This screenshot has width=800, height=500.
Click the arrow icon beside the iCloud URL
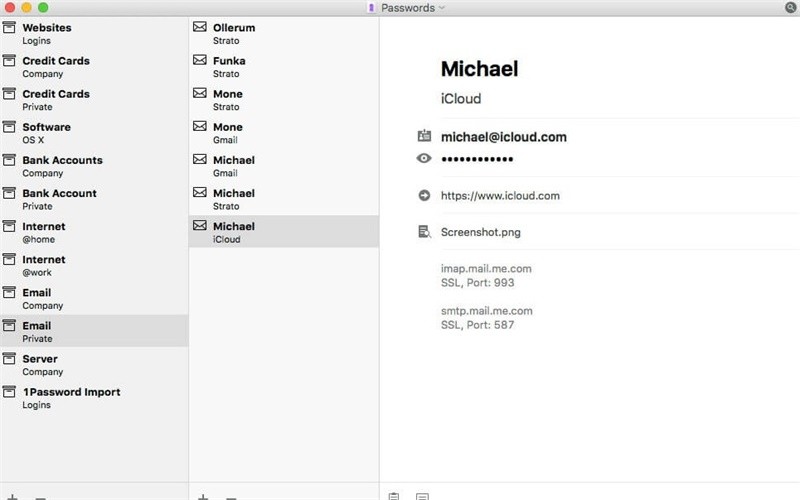pyautogui.click(x=424, y=195)
